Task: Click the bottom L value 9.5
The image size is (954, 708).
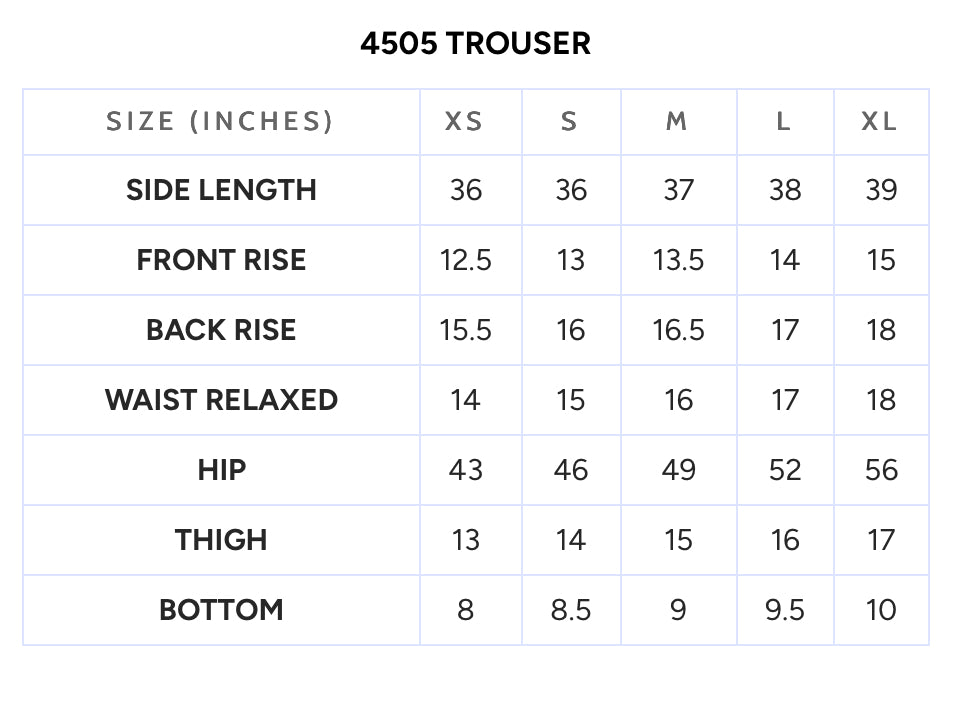Action: (x=785, y=610)
